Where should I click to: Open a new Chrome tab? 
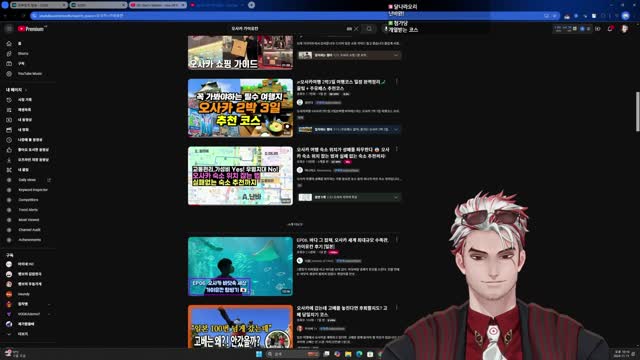[251, 5]
